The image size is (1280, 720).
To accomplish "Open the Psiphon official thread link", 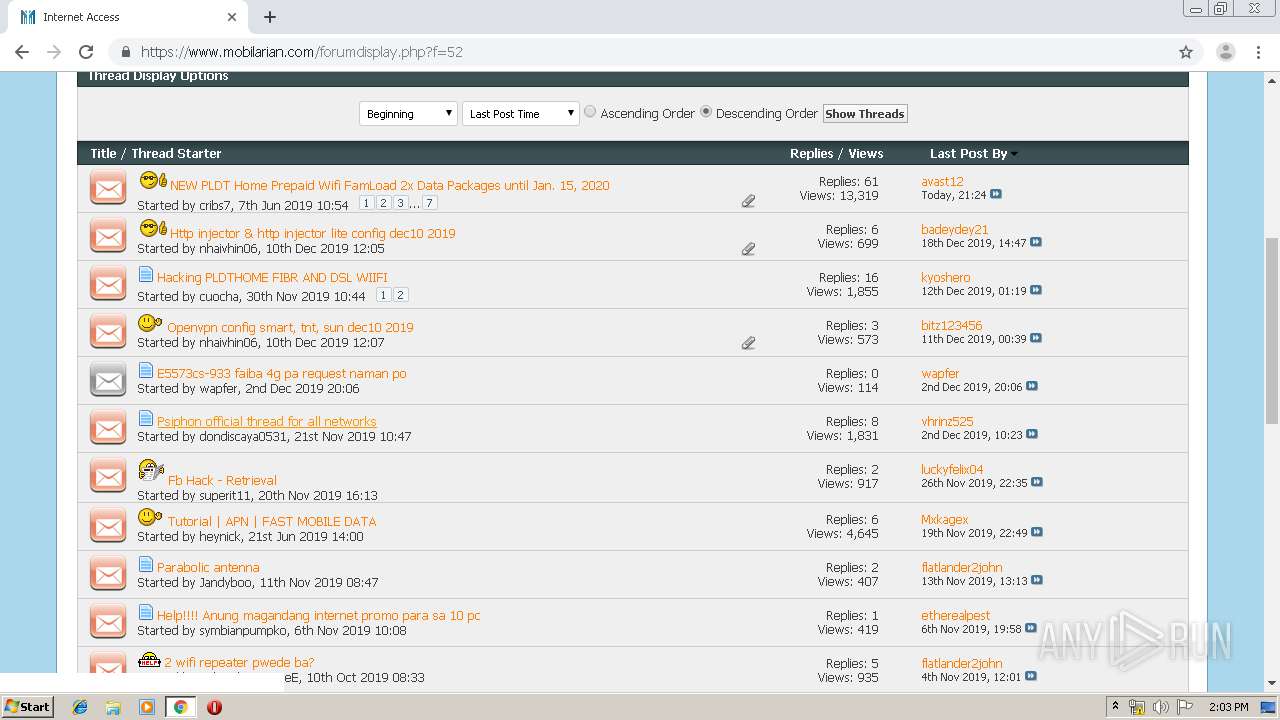I will (267, 421).
